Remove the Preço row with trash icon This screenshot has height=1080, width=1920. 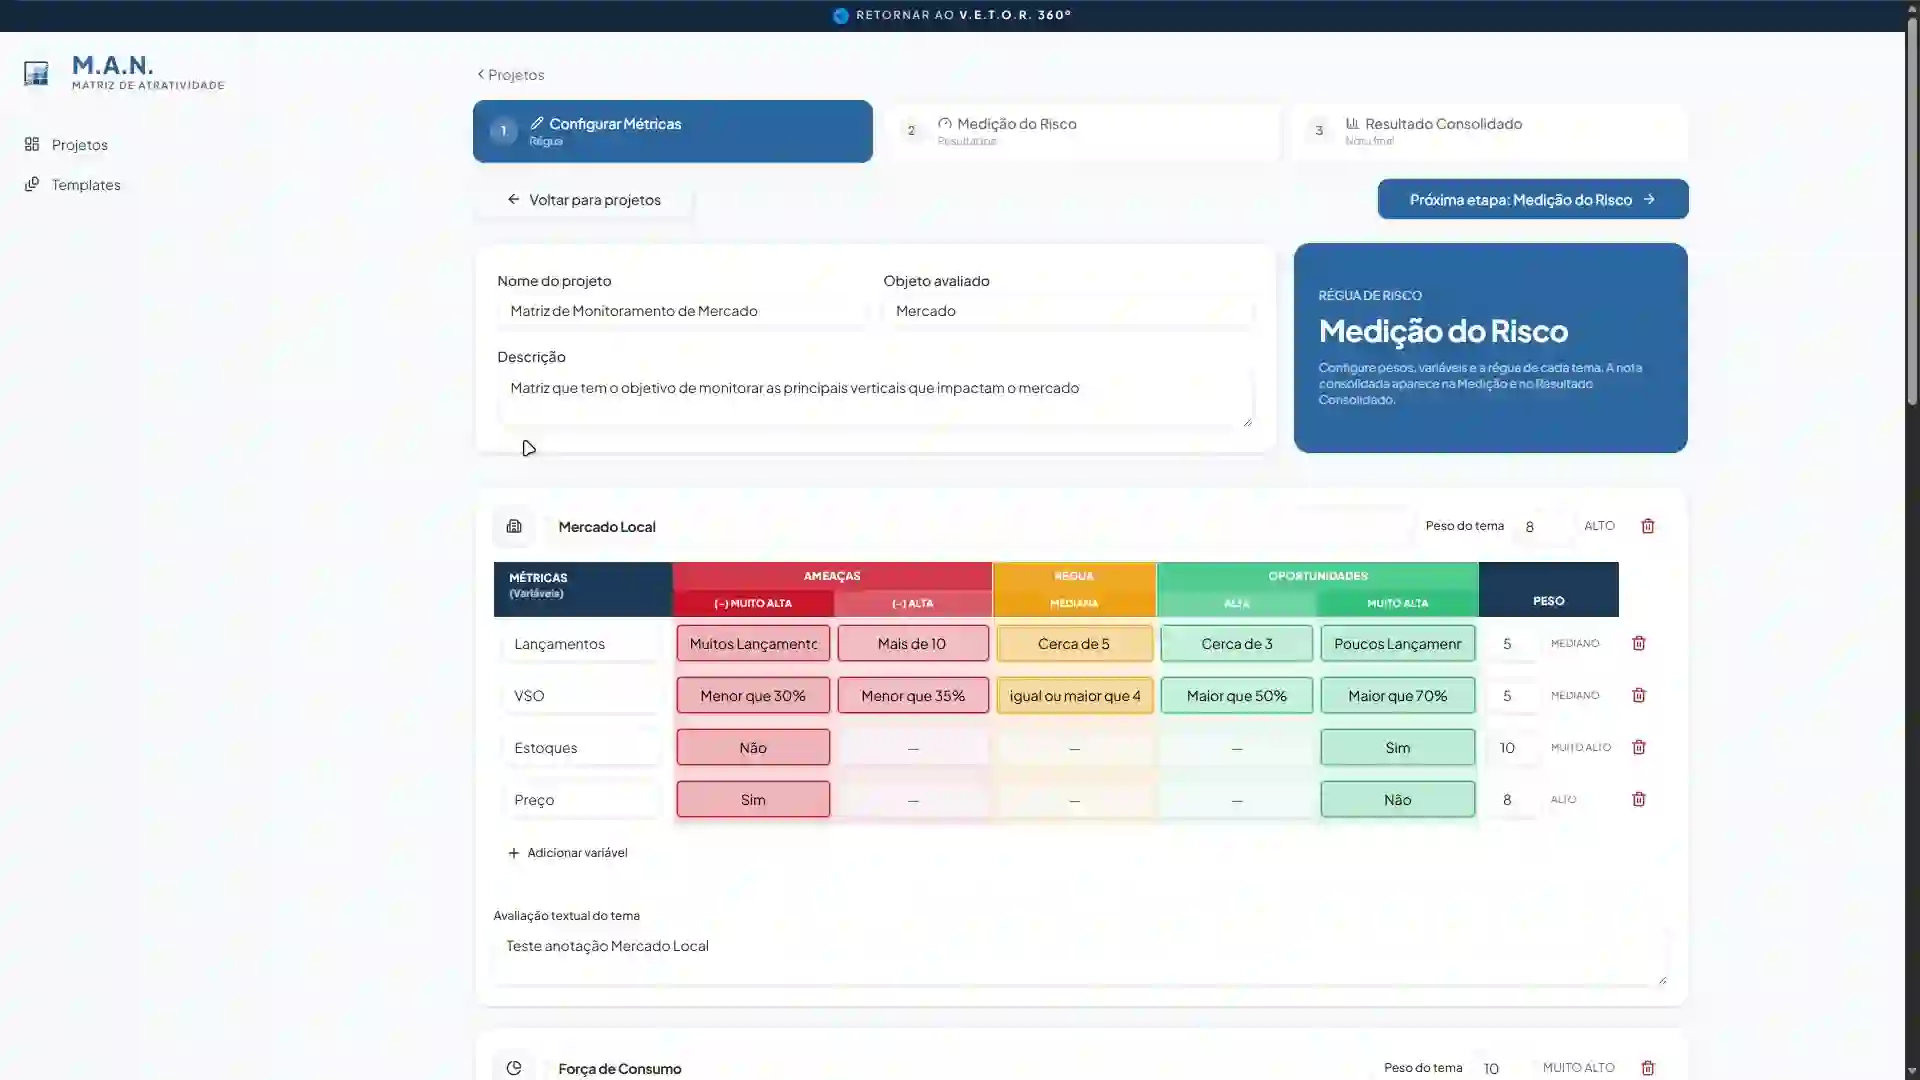[x=1639, y=799]
